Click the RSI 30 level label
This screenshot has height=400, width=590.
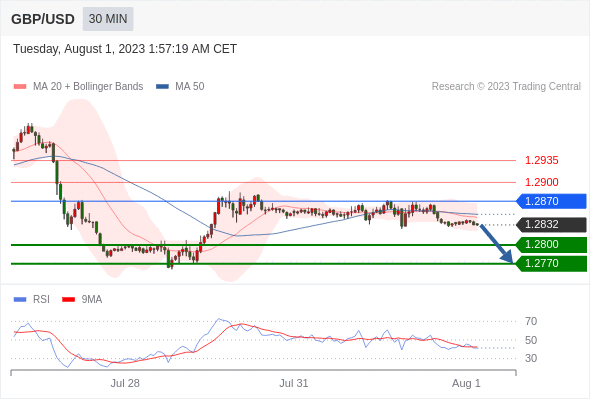(531, 358)
